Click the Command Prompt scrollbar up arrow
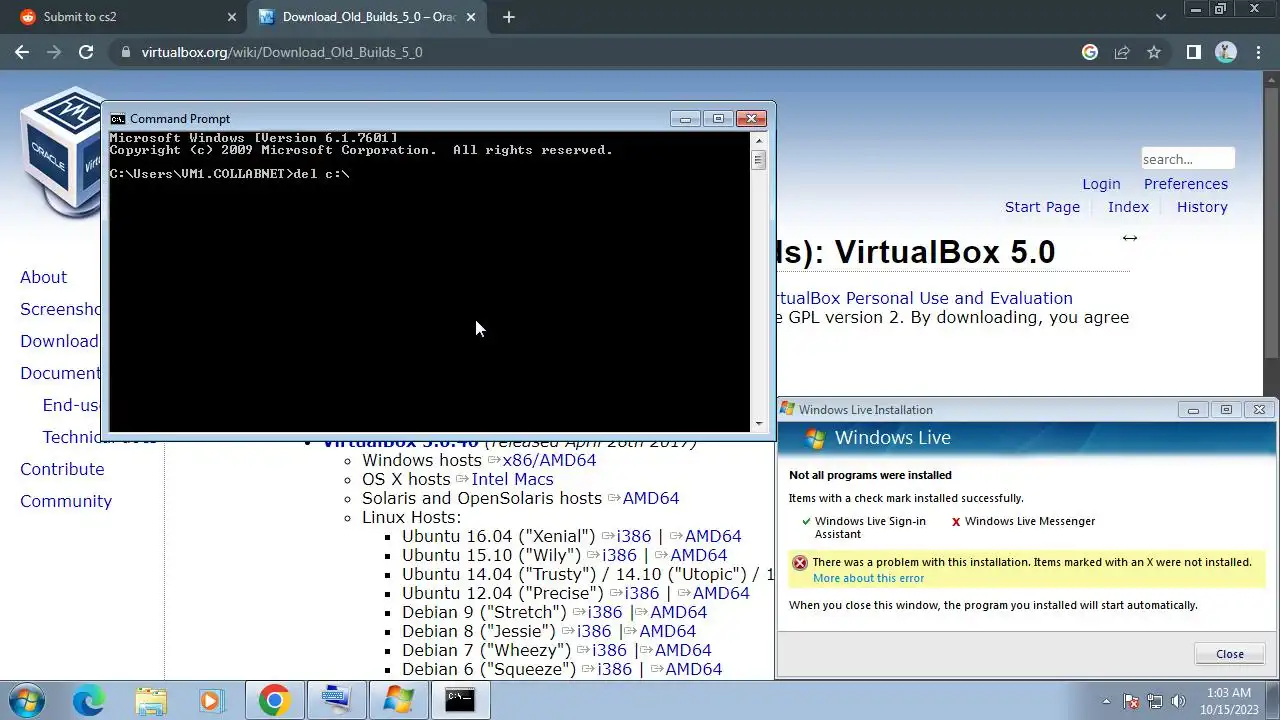 [759, 141]
